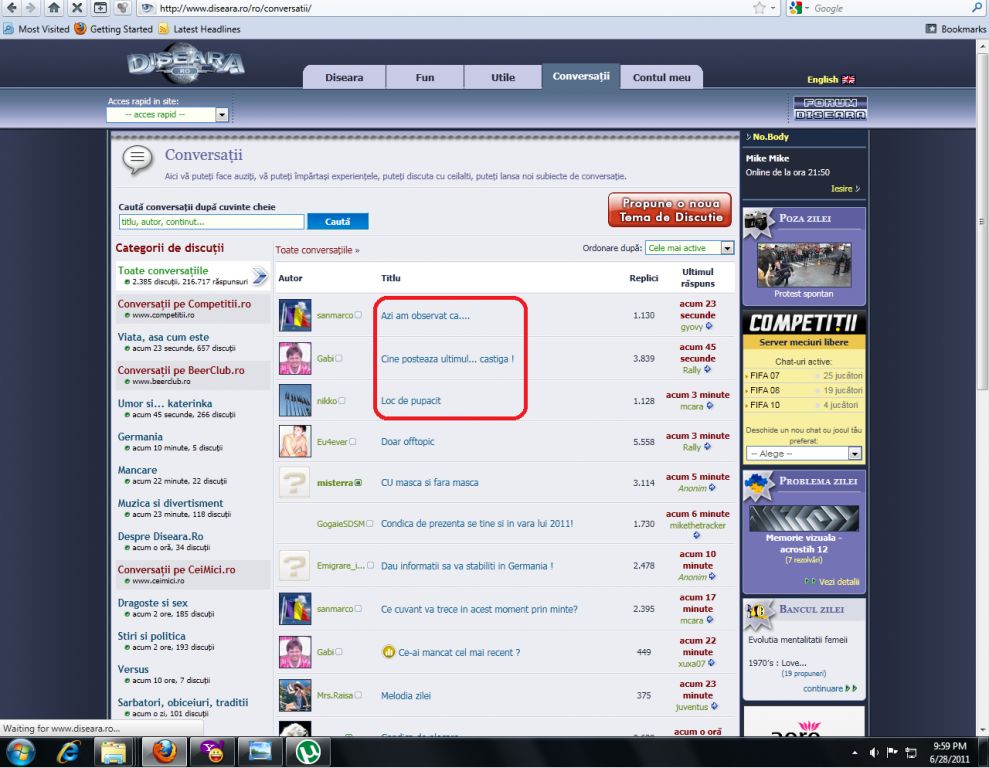Viewport: 989px width, 768px height.
Task: Switch to the Utile tab
Action: [503, 78]
